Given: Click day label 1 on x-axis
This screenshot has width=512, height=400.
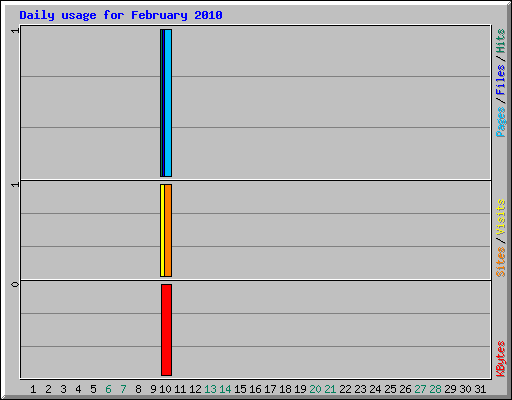Looking at the screenshot, I should [33, 389].
